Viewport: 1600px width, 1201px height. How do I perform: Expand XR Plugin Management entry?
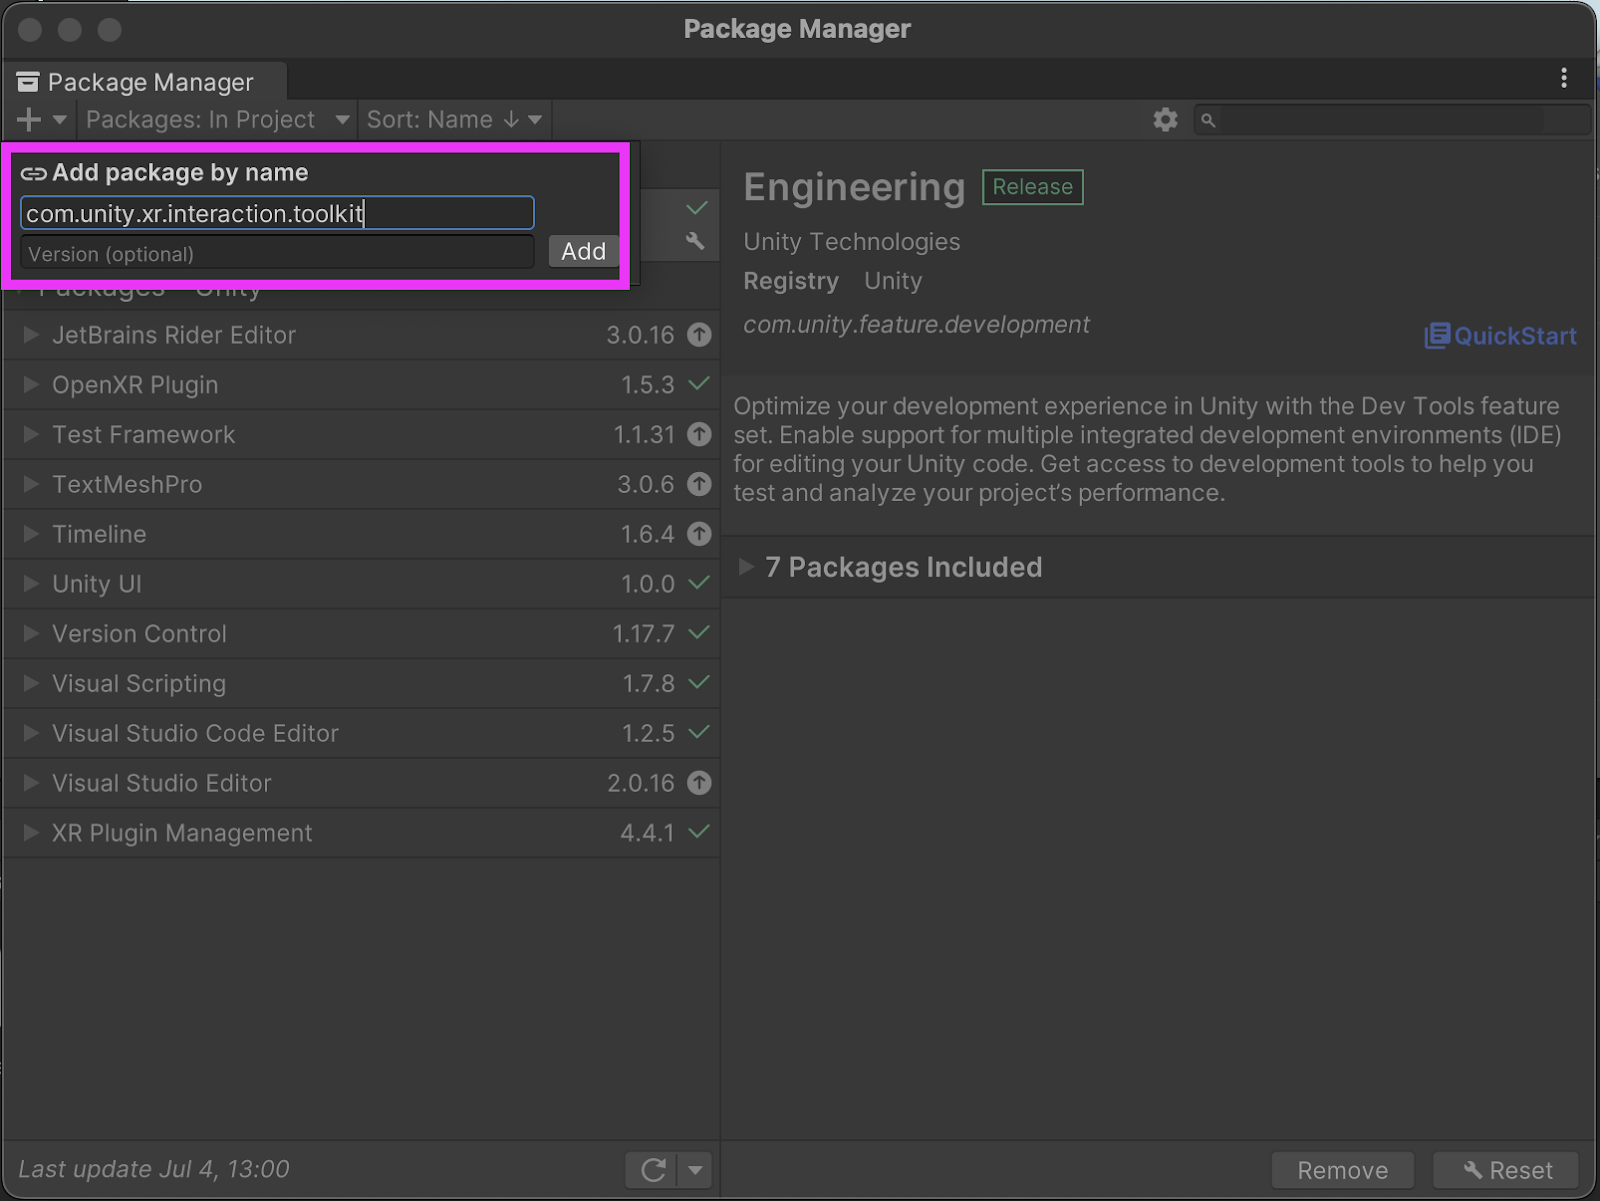[31, 833]
